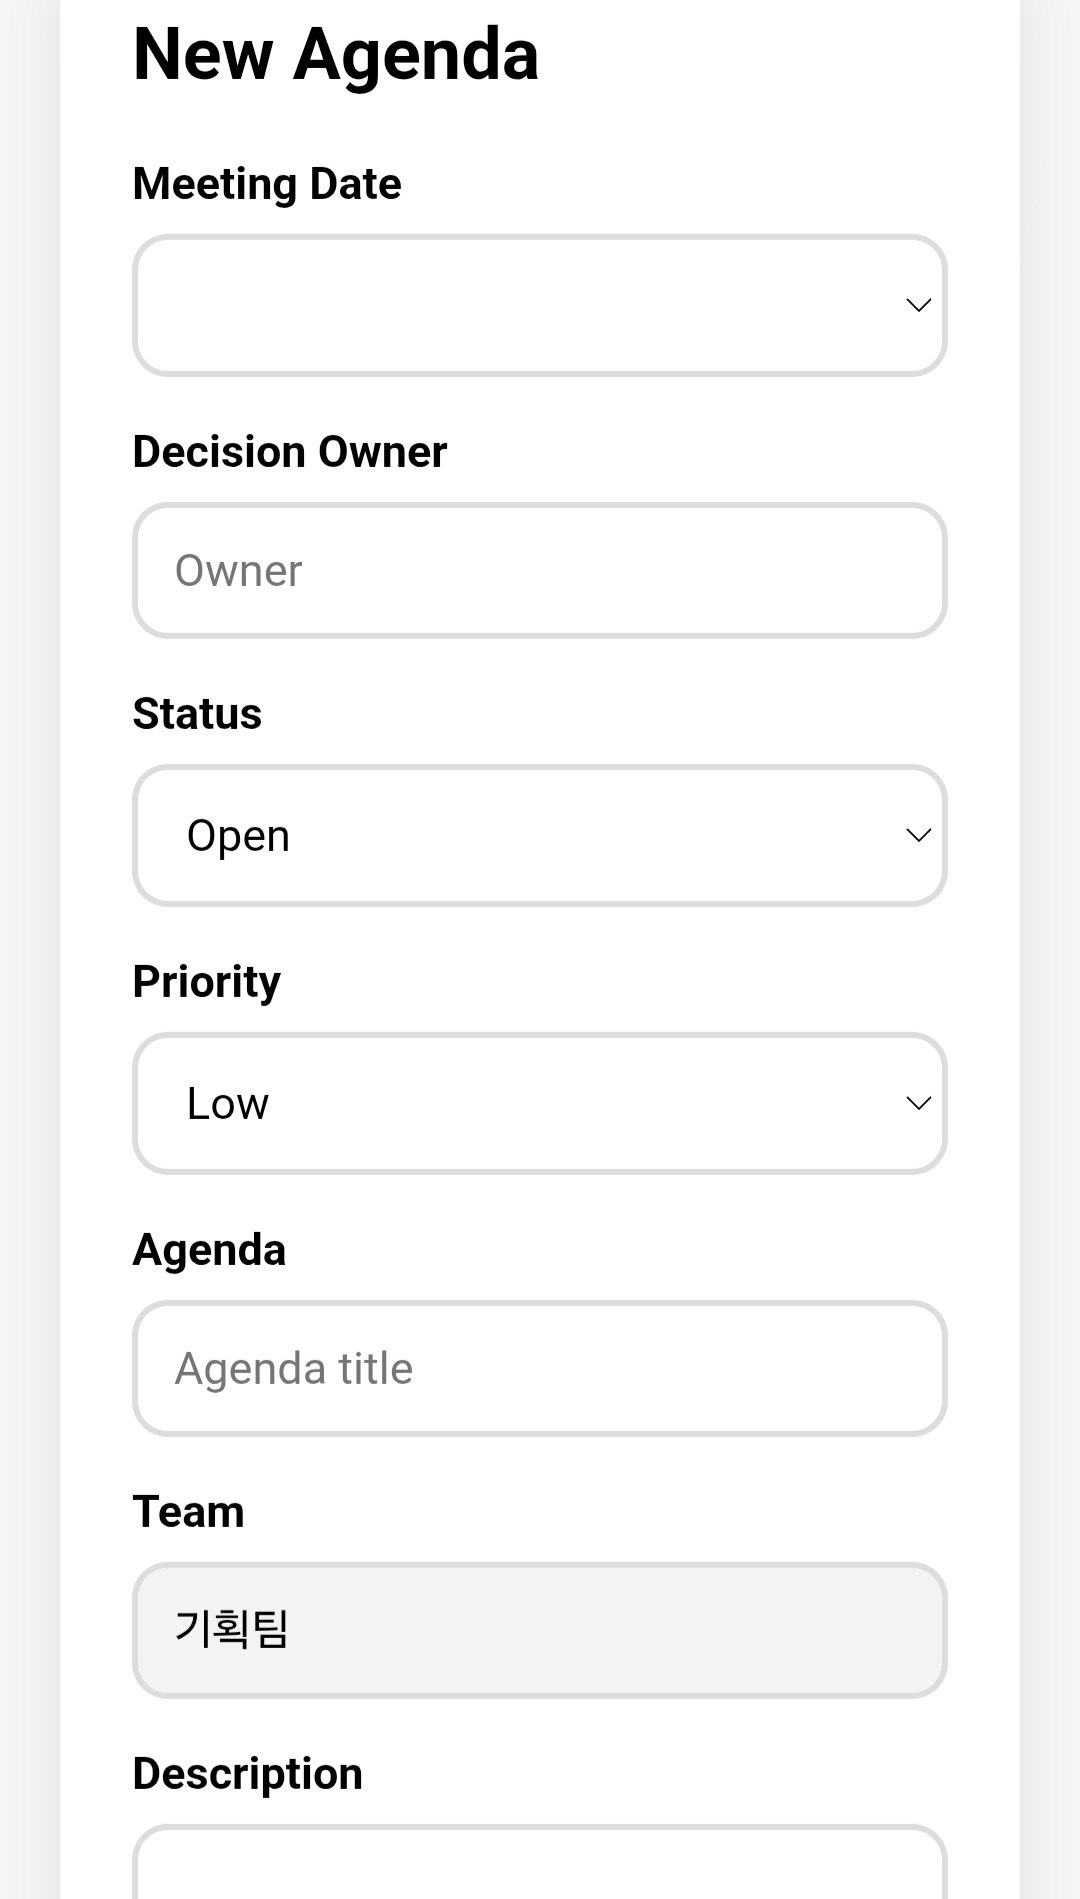Viewport: 1080px width, 1899px height.
Task: Open the Meeting Date dropdown
Action: (540, 306)
